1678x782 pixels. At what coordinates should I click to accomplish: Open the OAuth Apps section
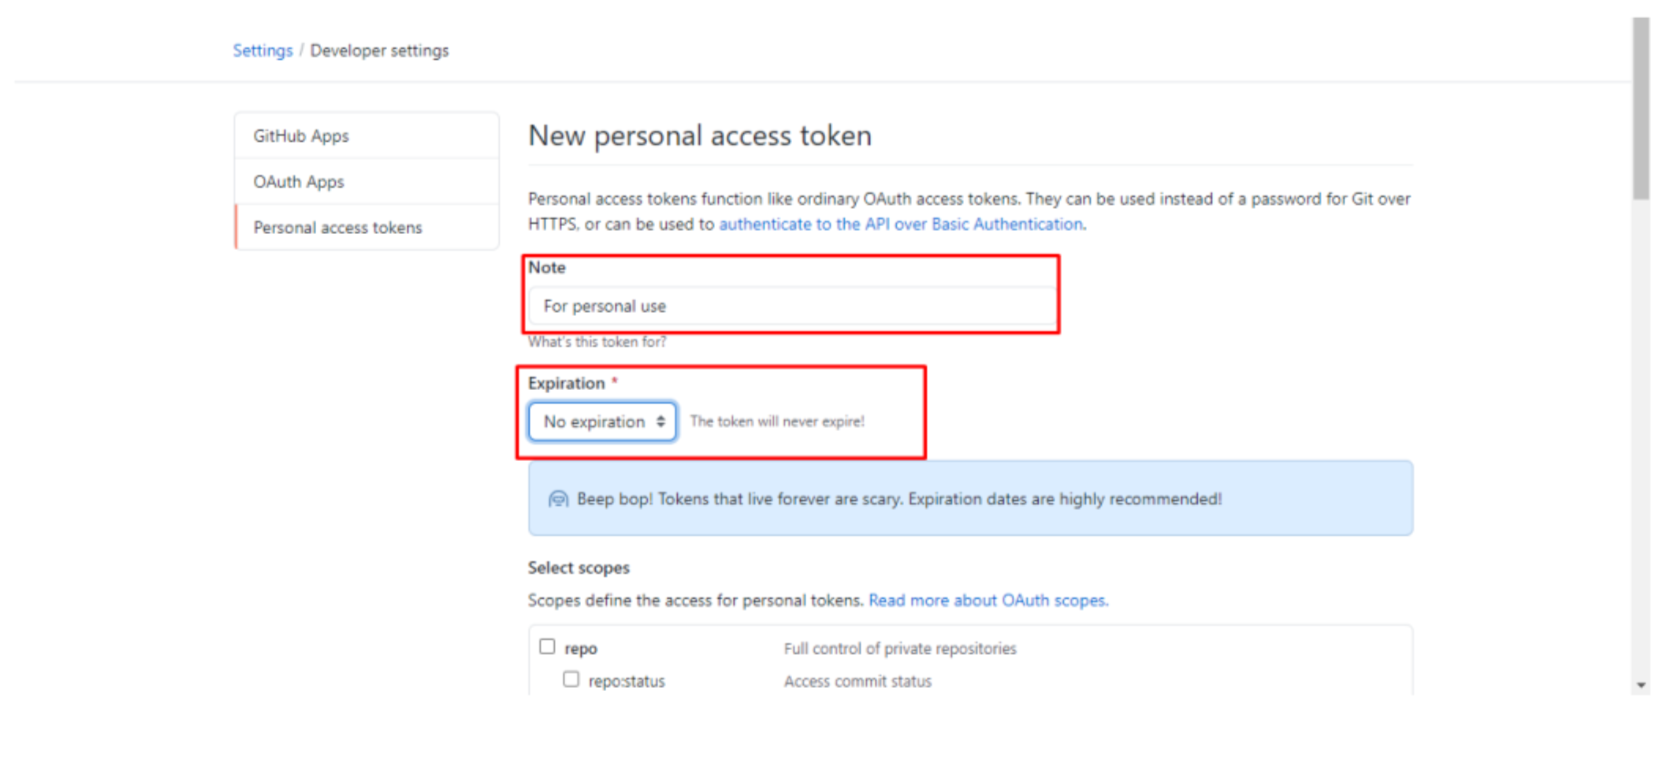pyautogui.click(x=298, y=181)
